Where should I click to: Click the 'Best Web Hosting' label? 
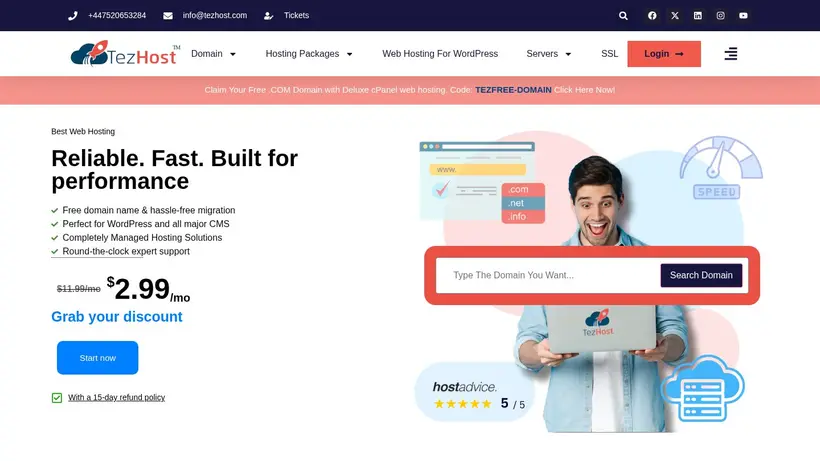point(83,132)
